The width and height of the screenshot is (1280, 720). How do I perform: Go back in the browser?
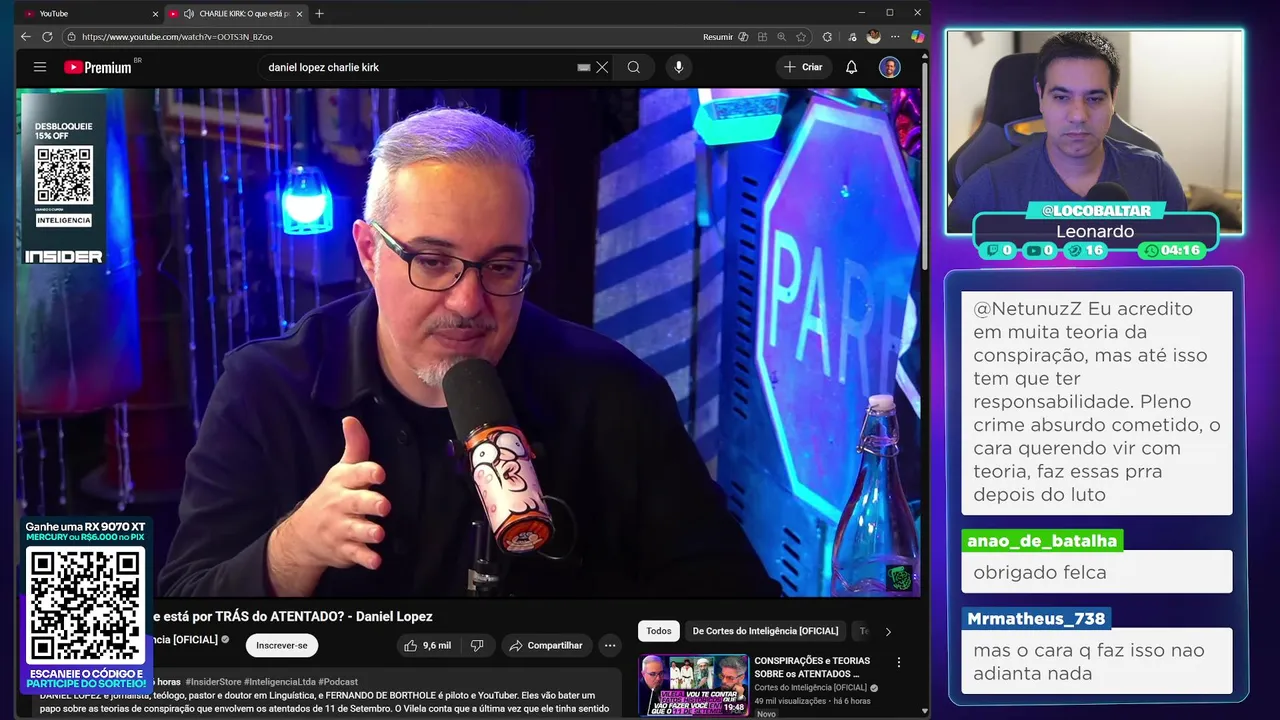tap(26, 37)
